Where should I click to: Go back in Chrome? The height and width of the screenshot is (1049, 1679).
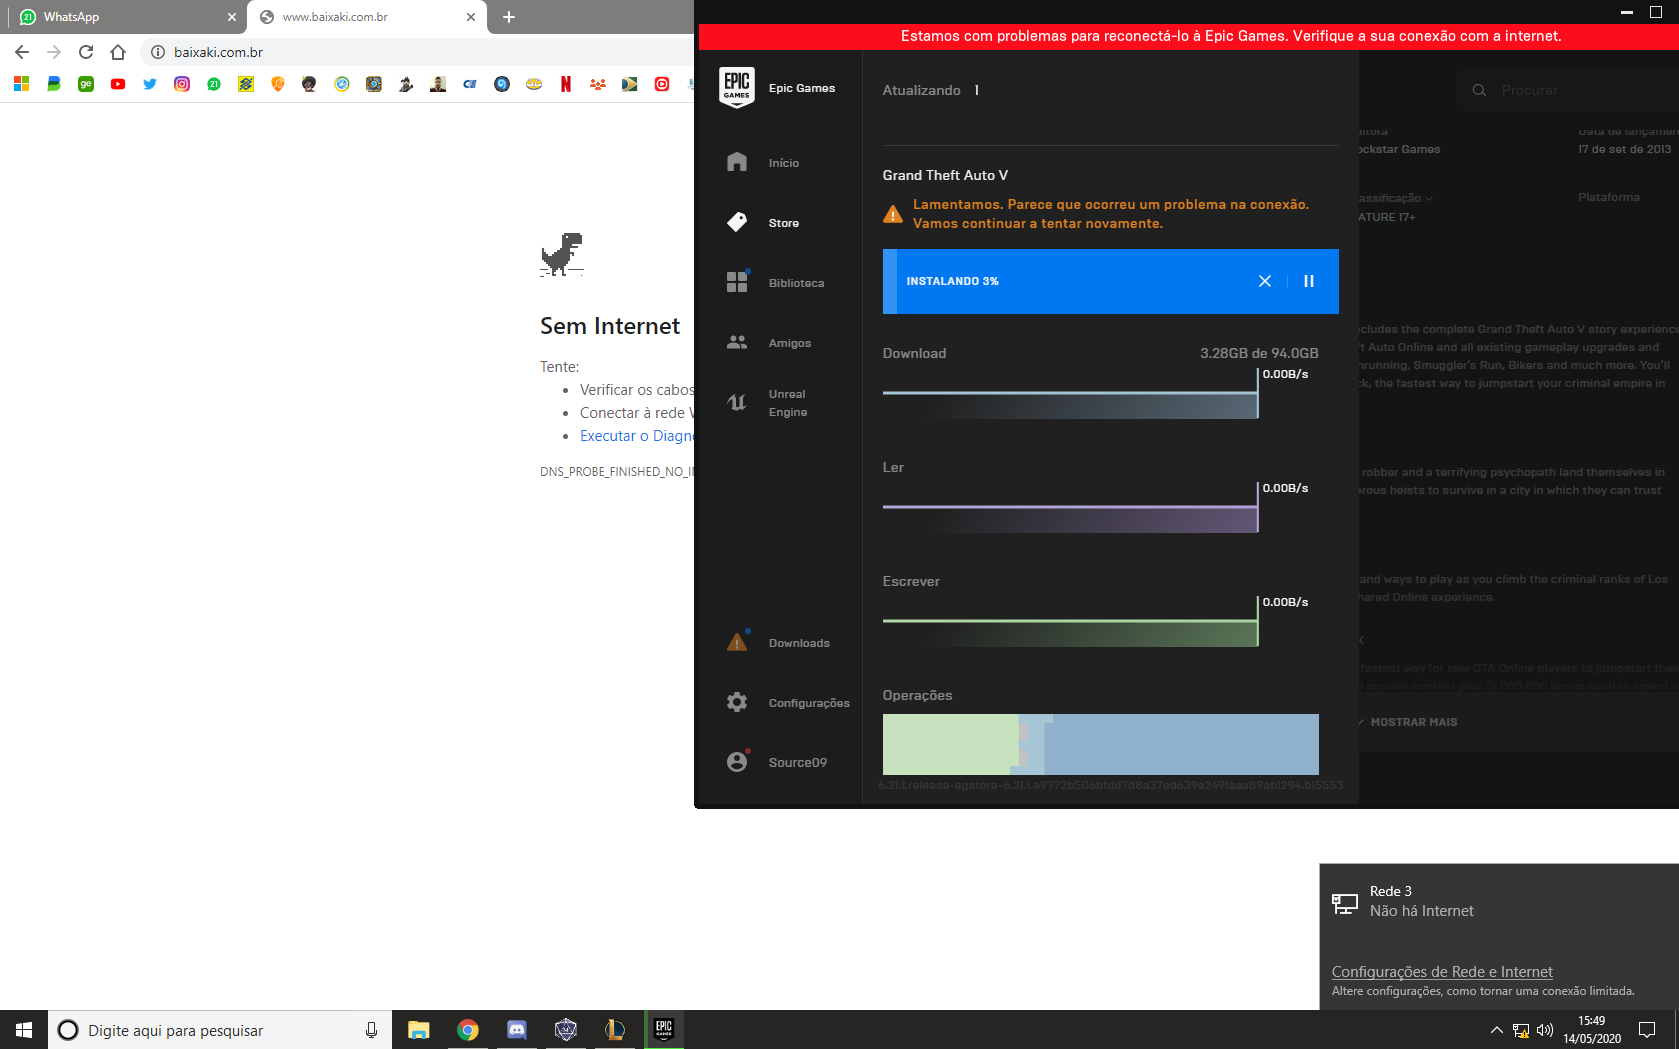[22, 52]
